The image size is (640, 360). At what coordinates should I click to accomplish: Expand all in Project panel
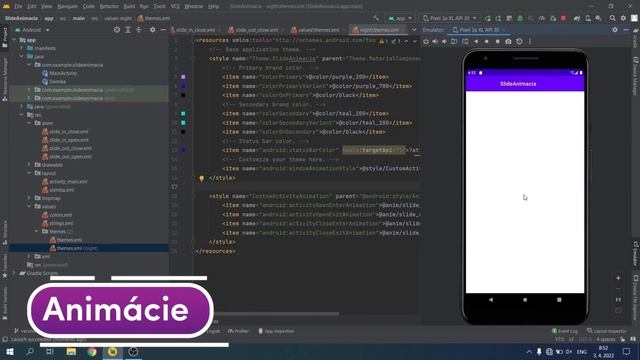click(128, 30)
